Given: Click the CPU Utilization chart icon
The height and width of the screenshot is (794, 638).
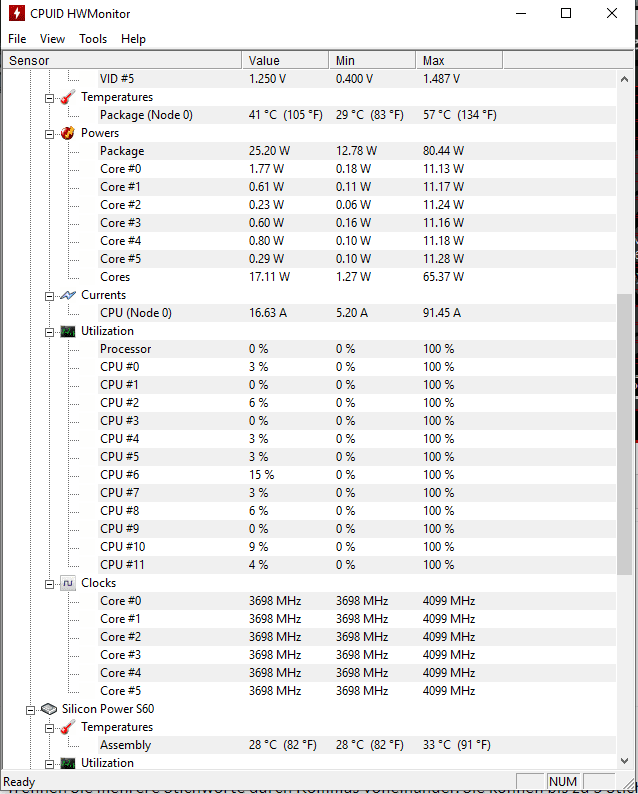Looking at the screenshot, I should (x=68, y=331).
